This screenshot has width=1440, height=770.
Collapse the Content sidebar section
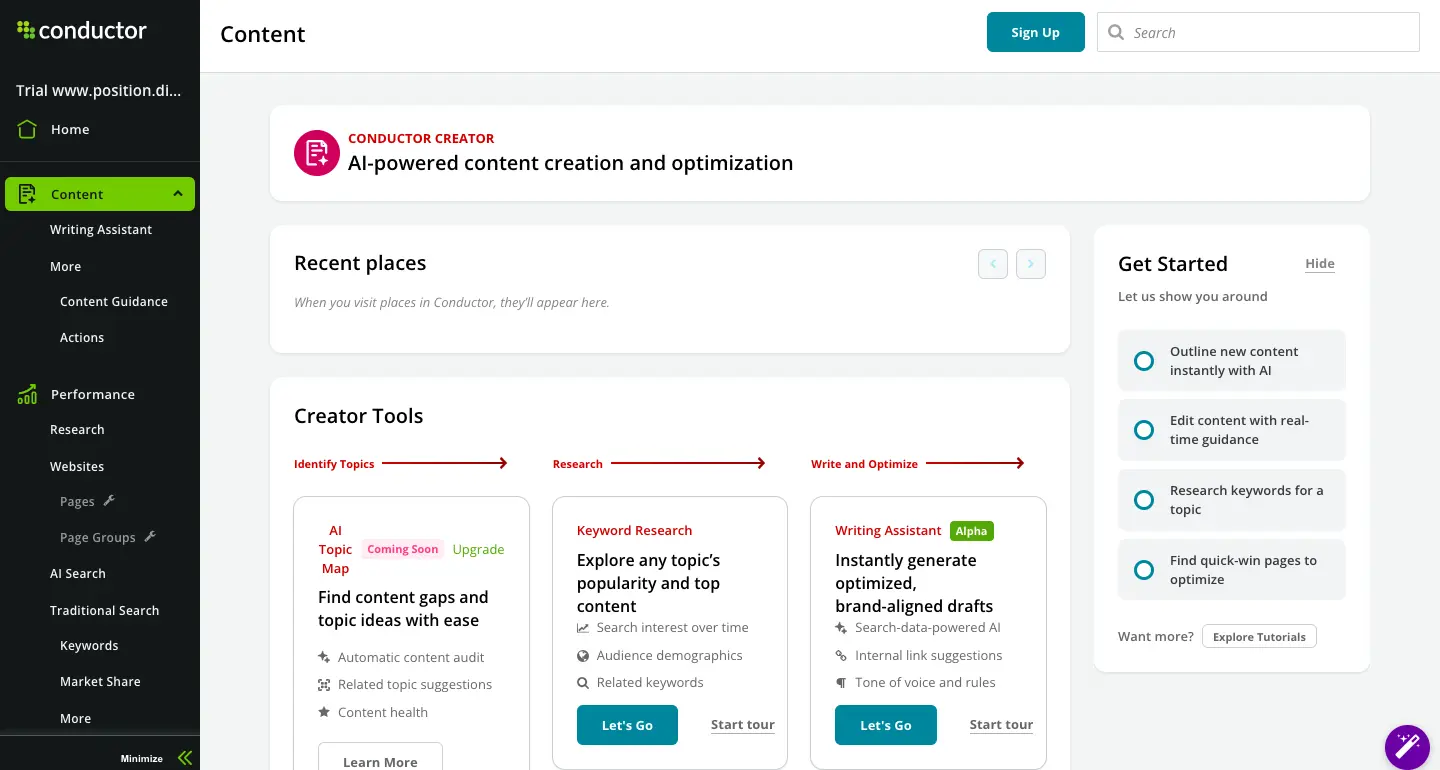178,194
